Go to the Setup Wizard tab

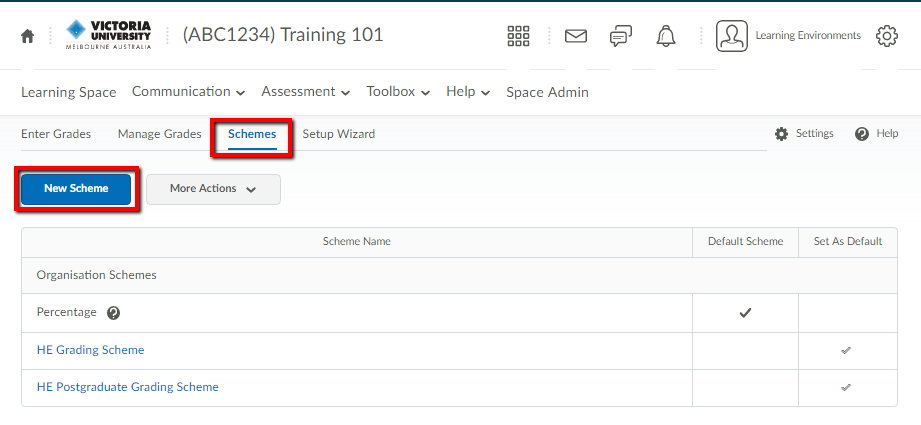pyautogui.click(x=338, y=134)
